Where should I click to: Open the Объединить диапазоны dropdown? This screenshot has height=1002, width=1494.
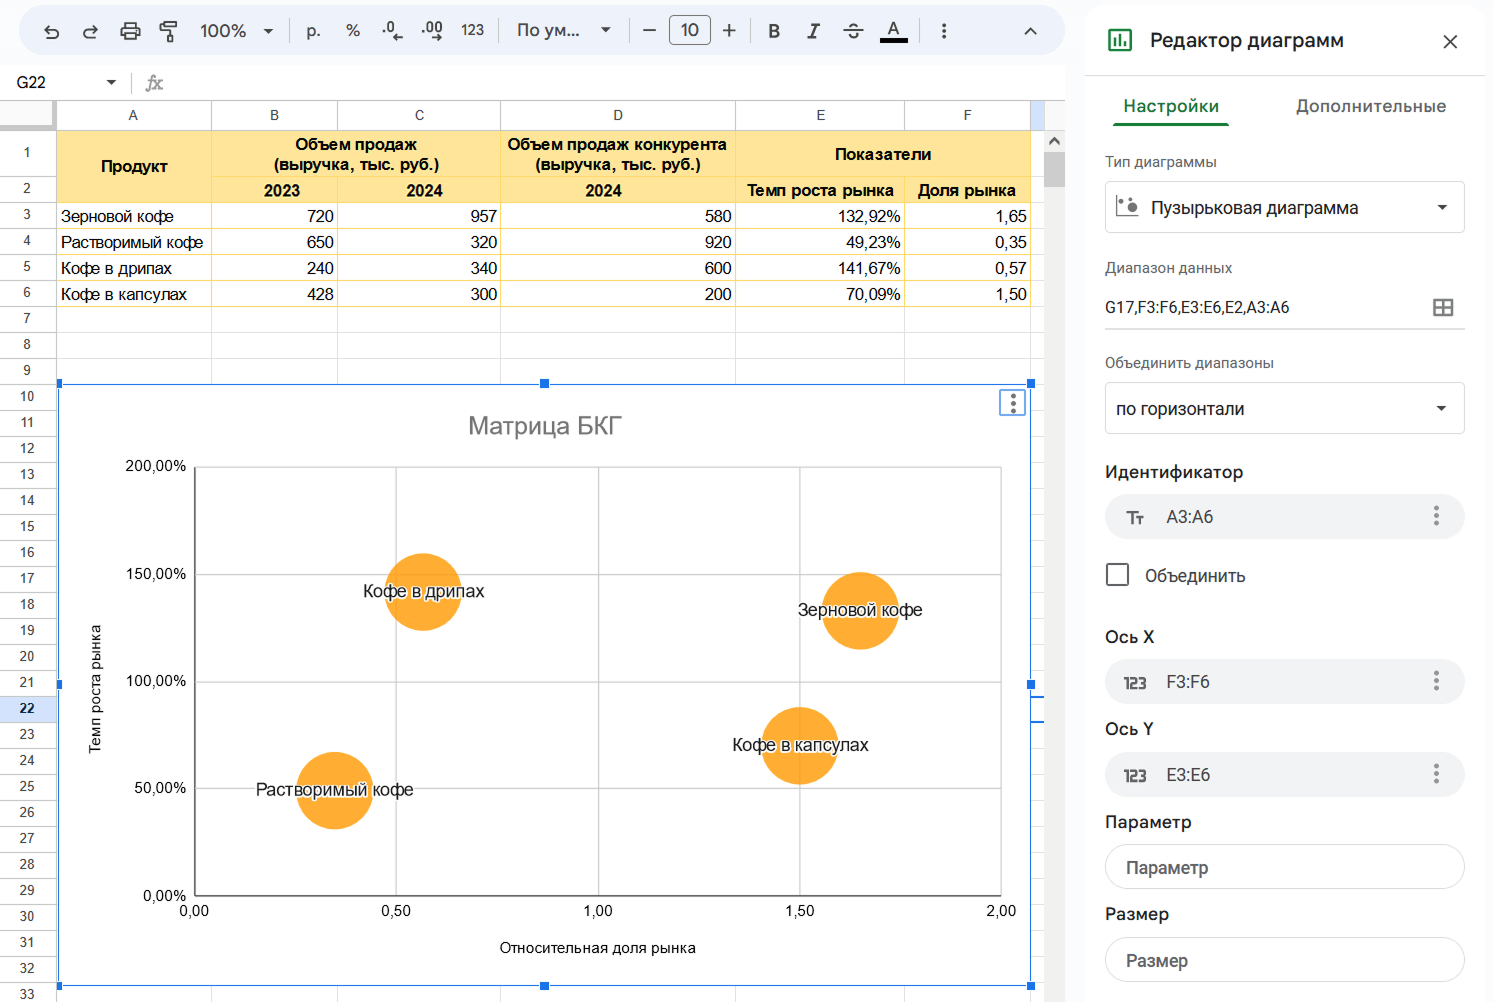click(x=1284, y=408)
